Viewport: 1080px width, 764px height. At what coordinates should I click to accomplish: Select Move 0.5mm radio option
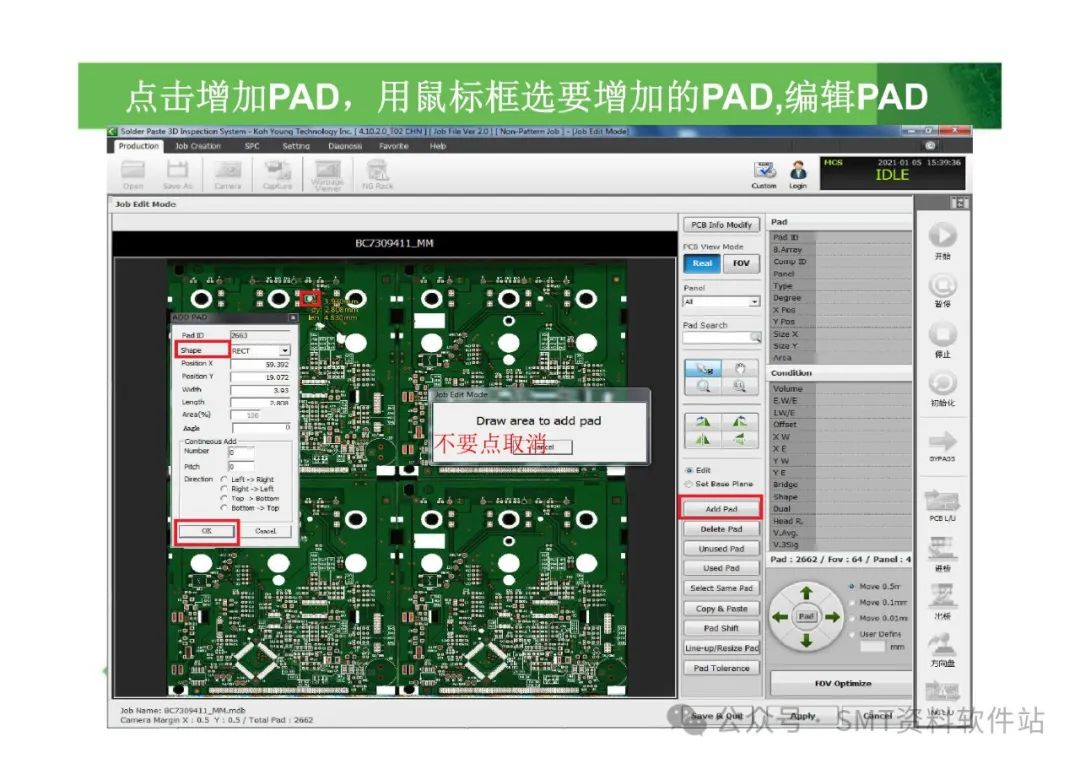click(852, 586)
